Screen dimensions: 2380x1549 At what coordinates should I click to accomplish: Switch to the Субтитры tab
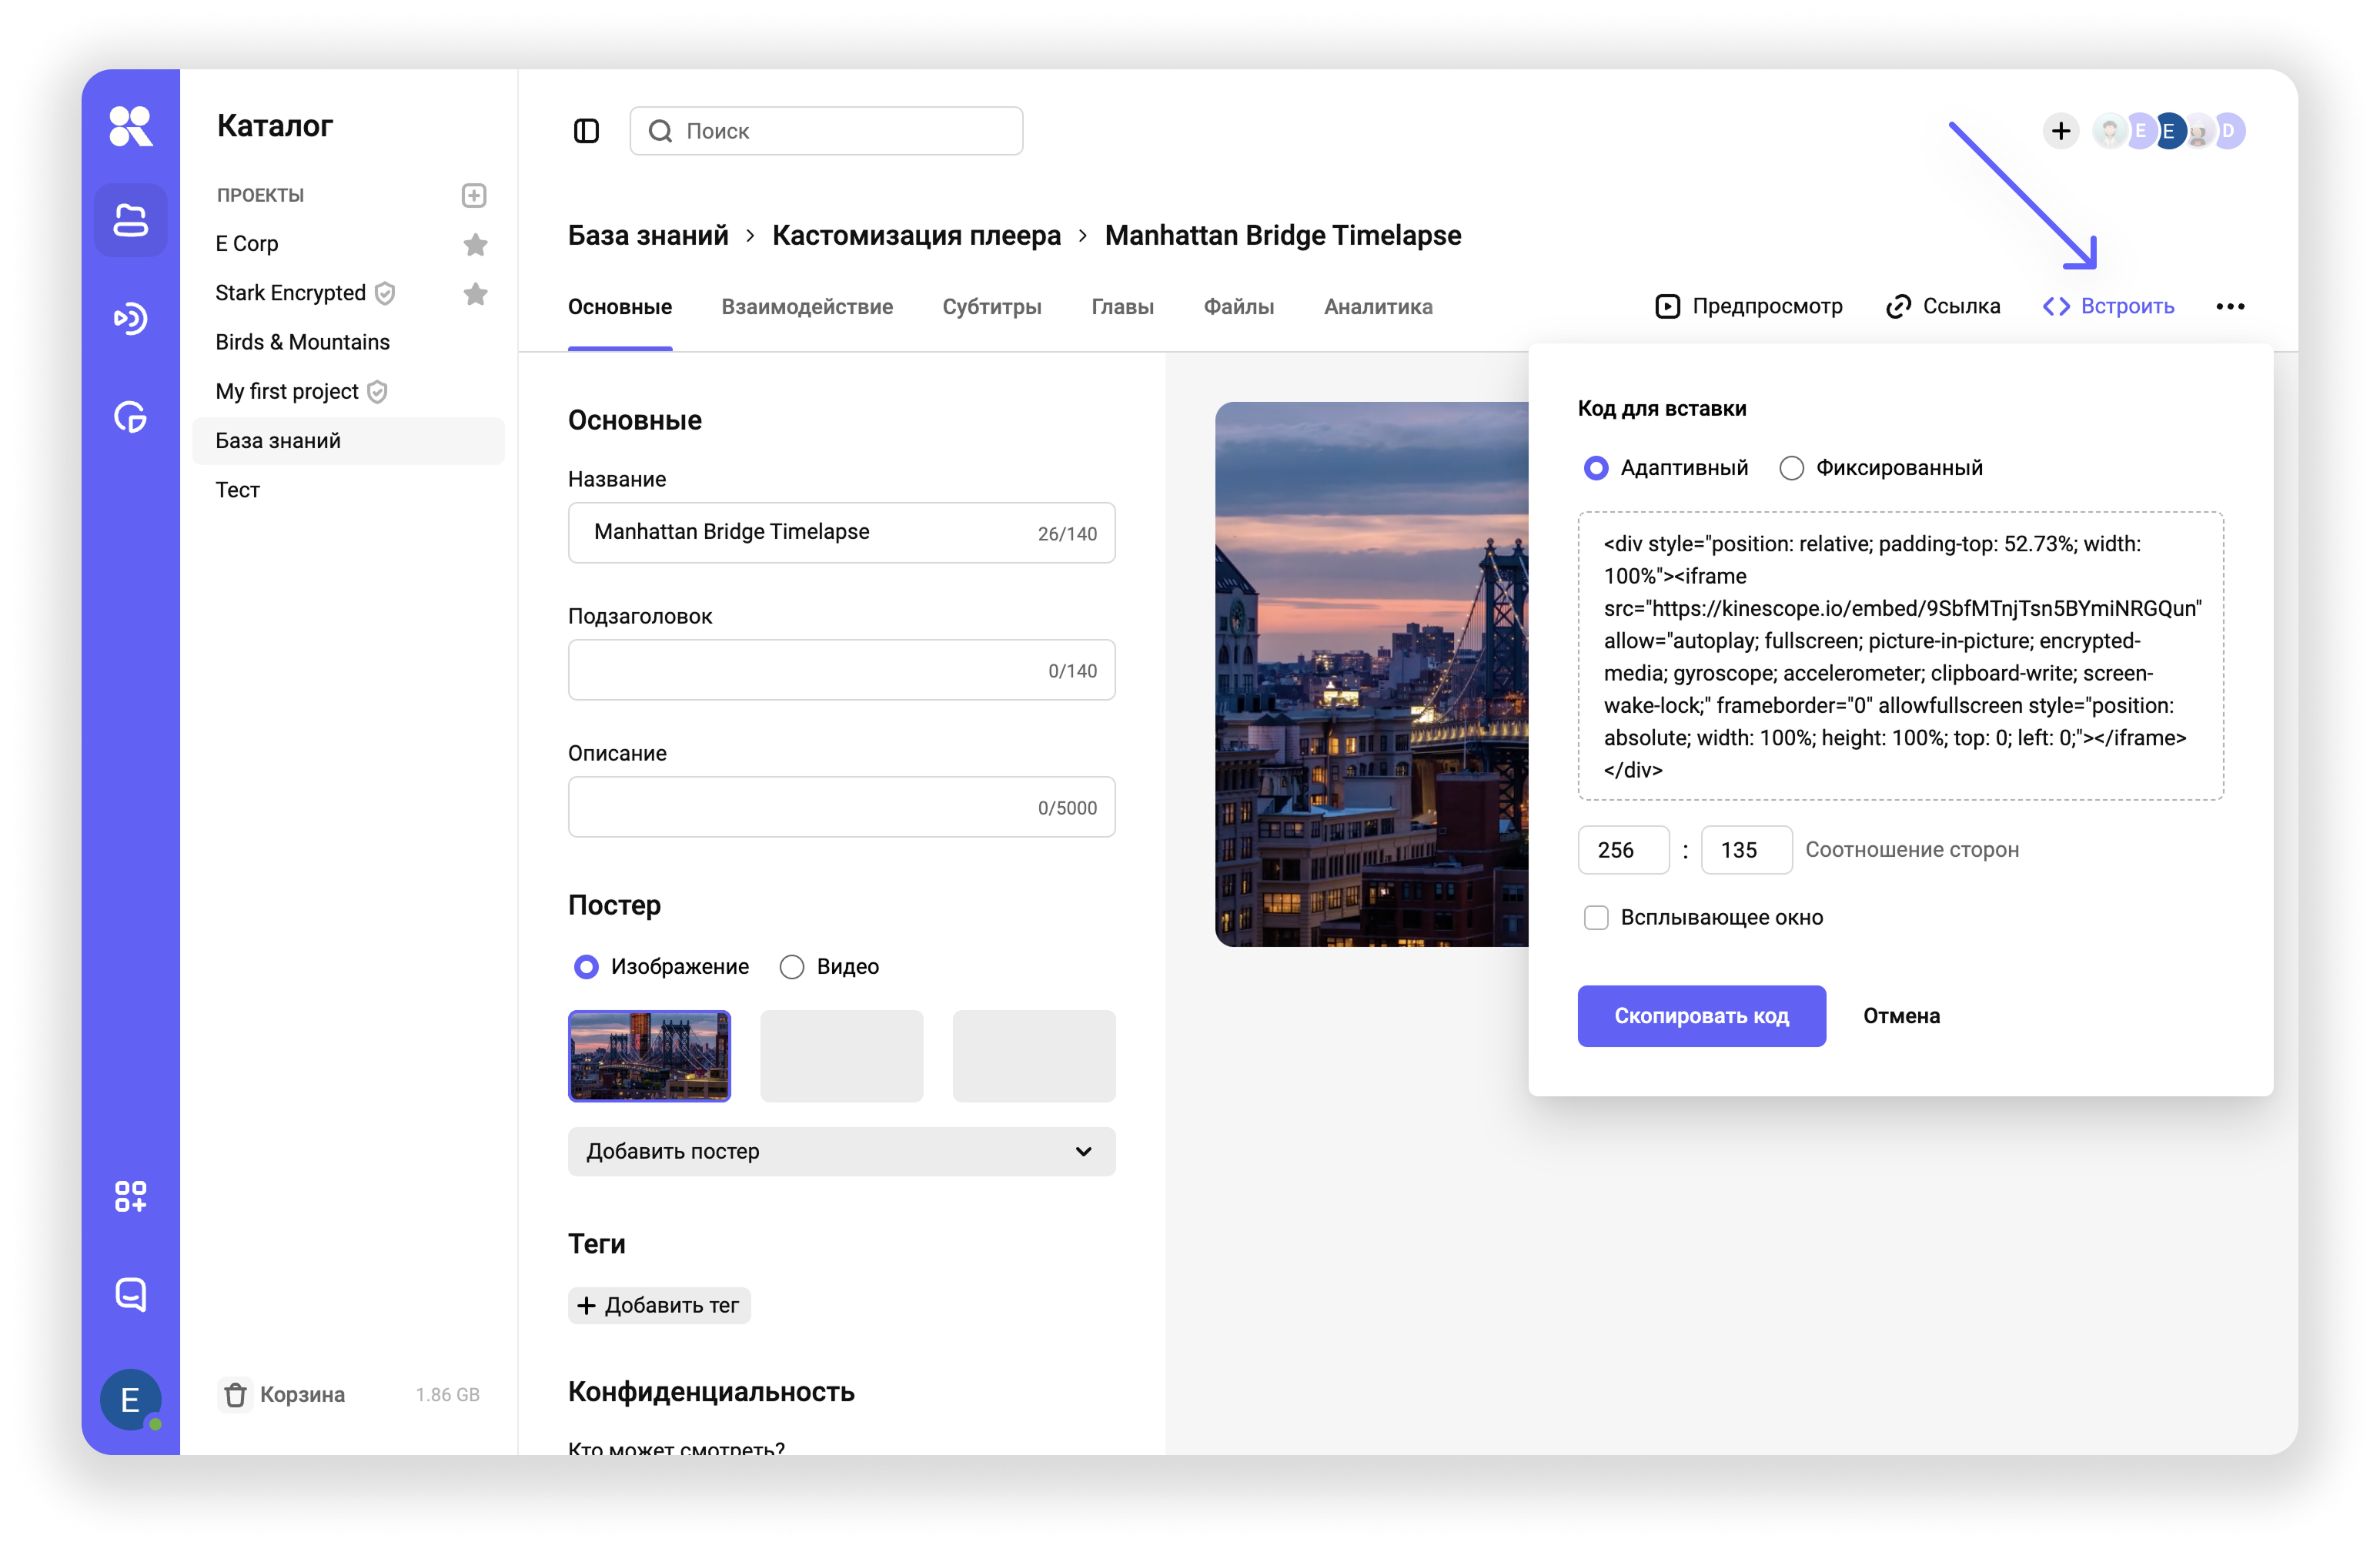click(991, 307)
